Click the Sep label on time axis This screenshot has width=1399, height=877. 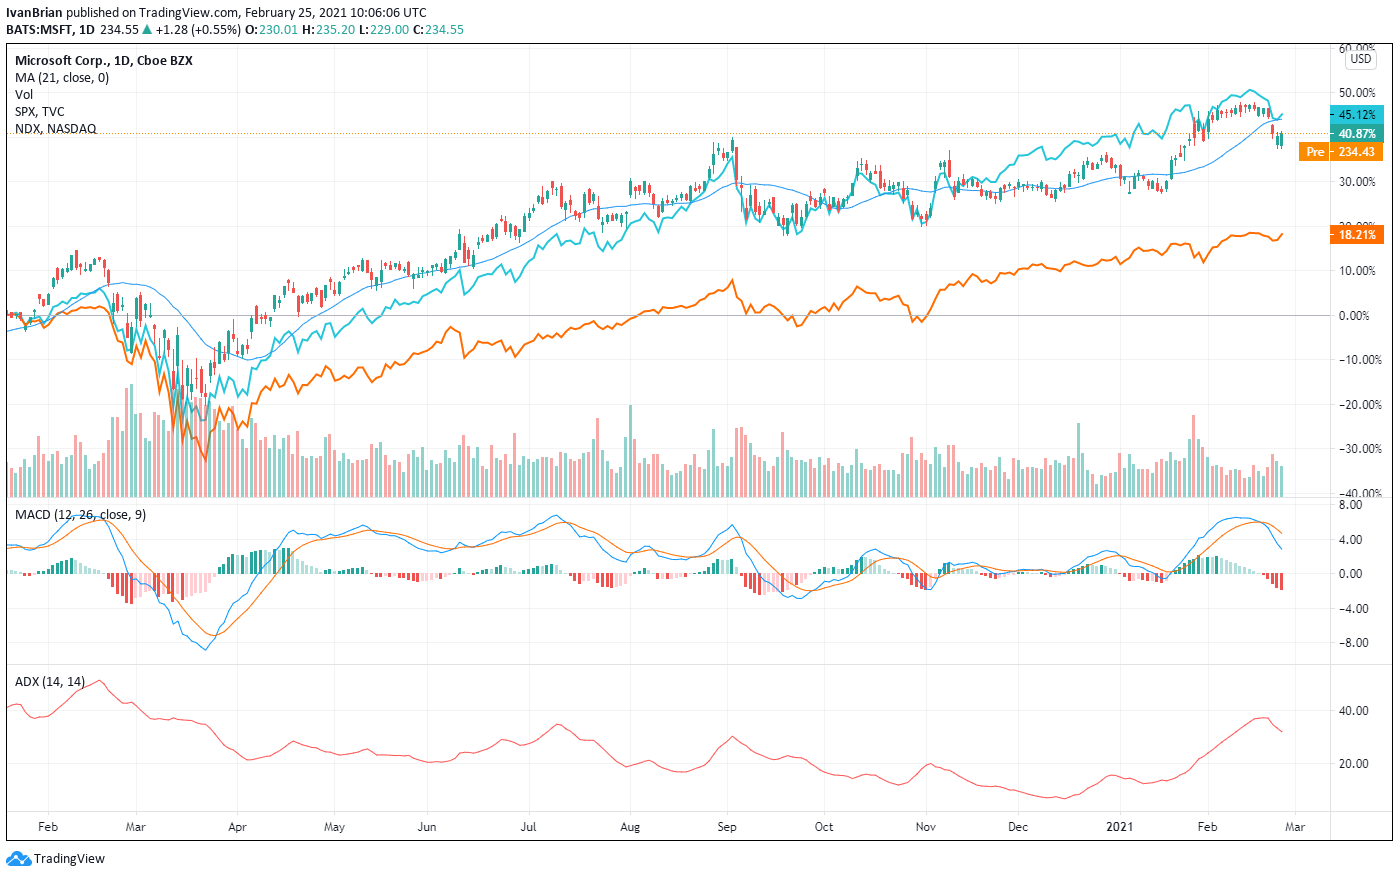pos(727,827)
